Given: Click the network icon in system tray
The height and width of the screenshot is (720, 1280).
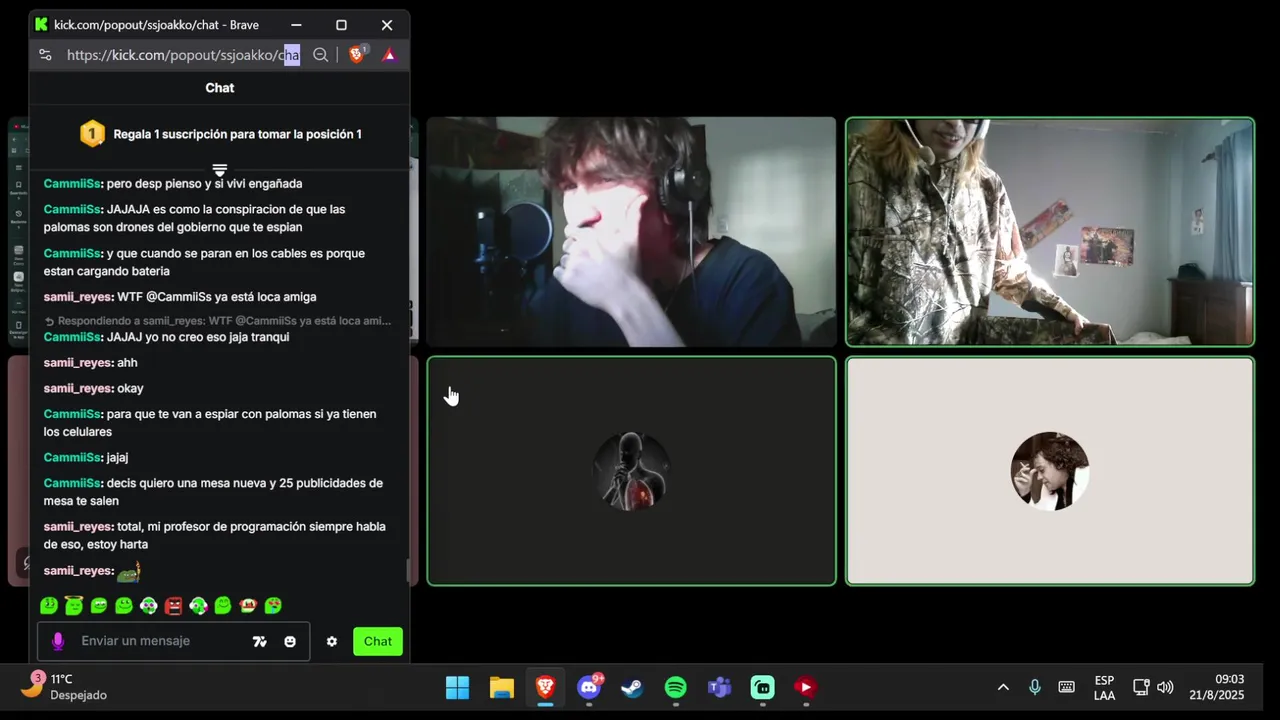Looking at the screenshot, I should pyautogui.click(x=1141, y=688).
